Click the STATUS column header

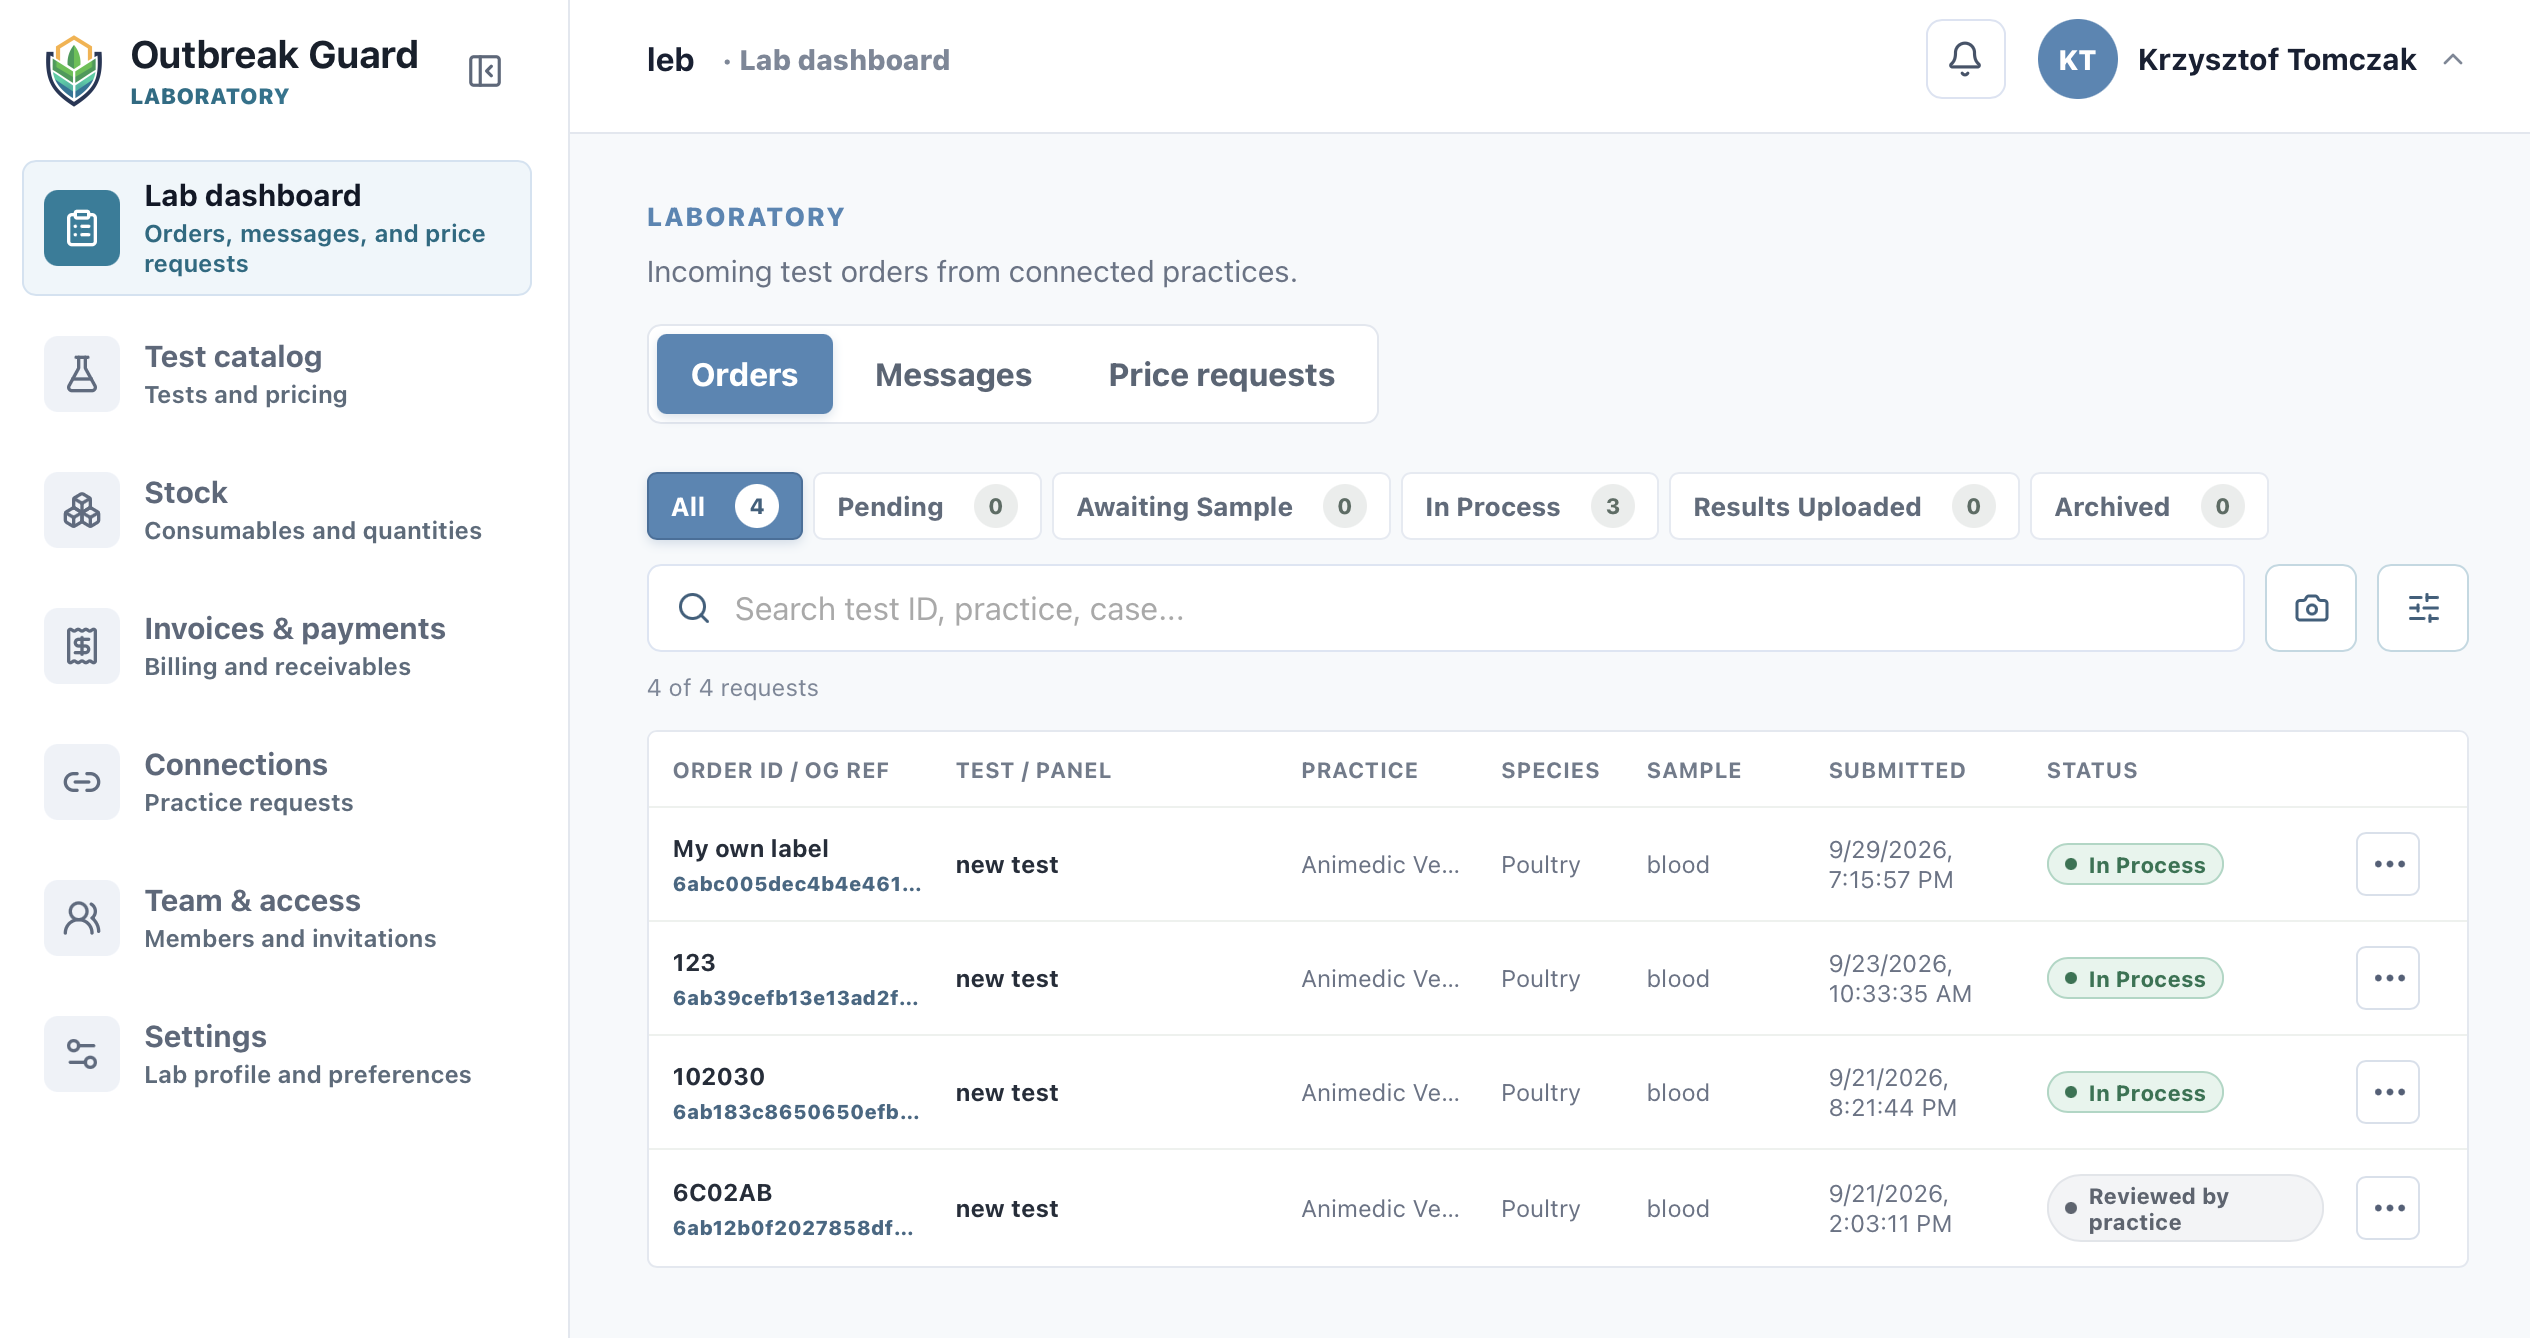tap(2092, 770)
